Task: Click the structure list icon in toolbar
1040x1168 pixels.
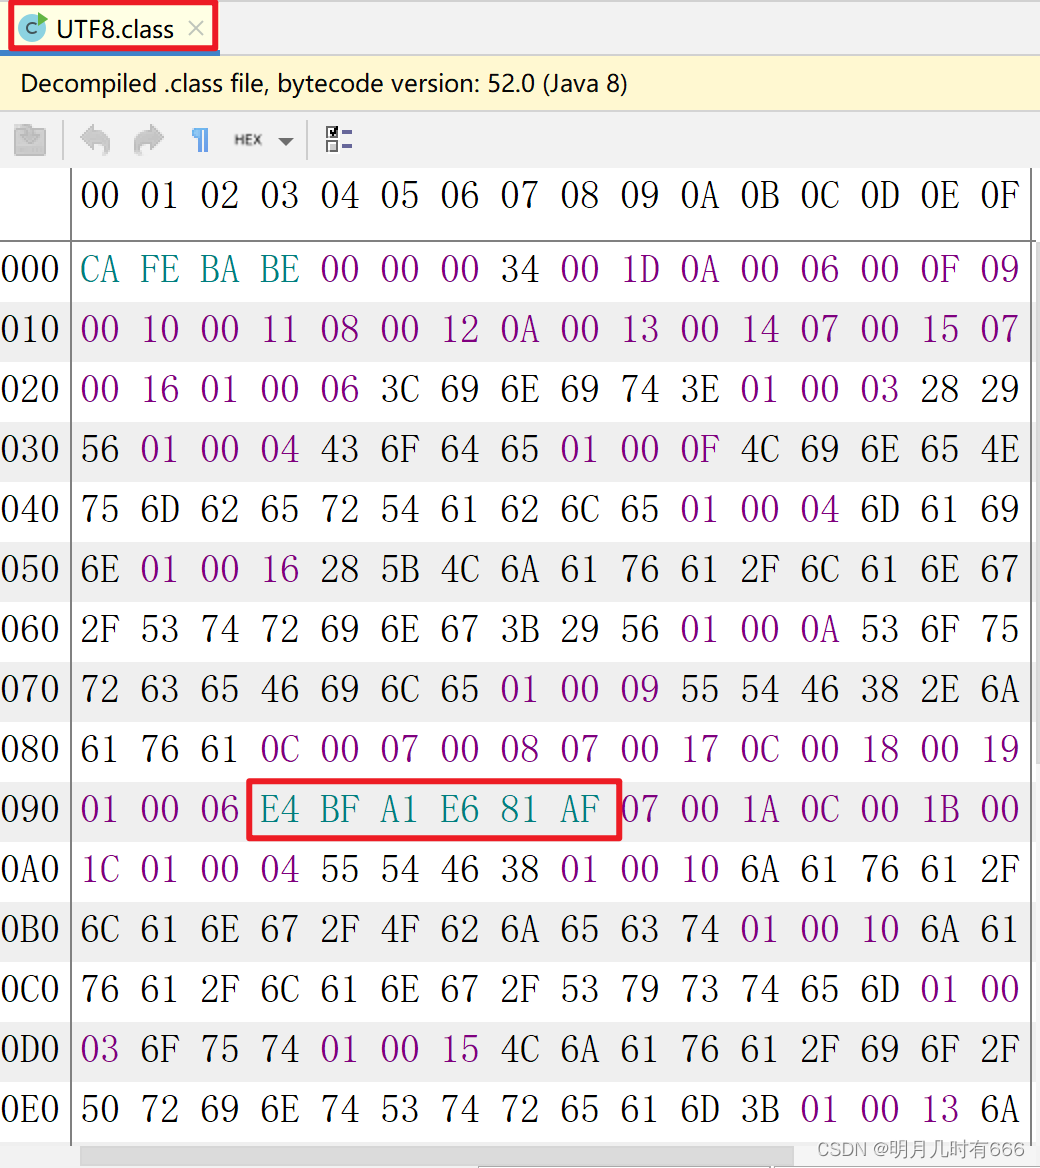Action: pos(338,139)
